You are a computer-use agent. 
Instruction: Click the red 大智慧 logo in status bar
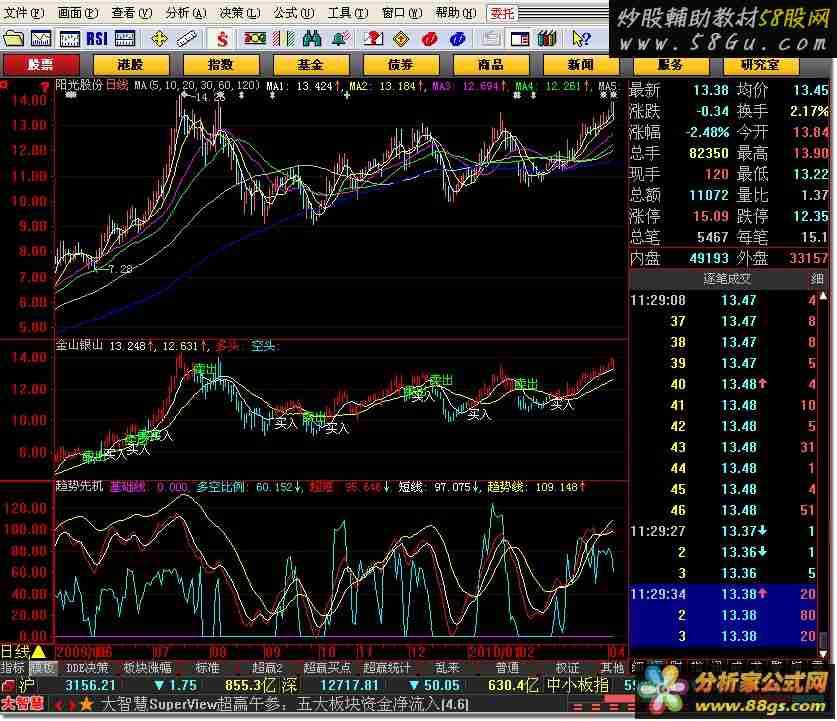click(22, 704)
